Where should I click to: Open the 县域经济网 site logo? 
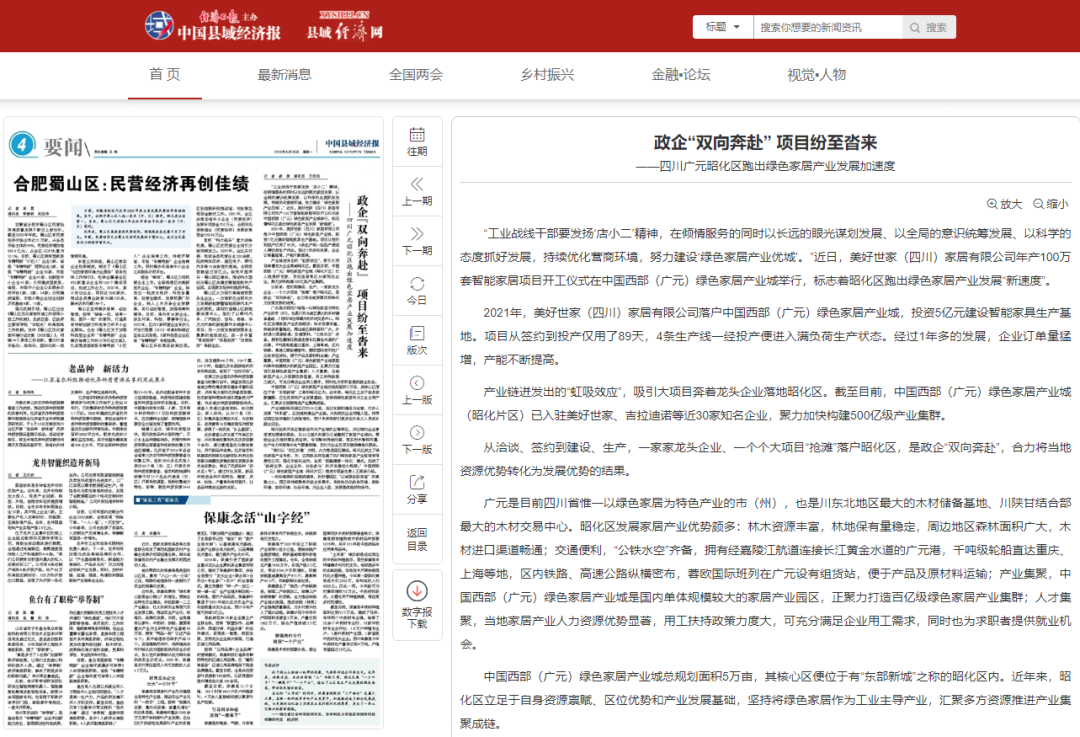click(344, 26)
